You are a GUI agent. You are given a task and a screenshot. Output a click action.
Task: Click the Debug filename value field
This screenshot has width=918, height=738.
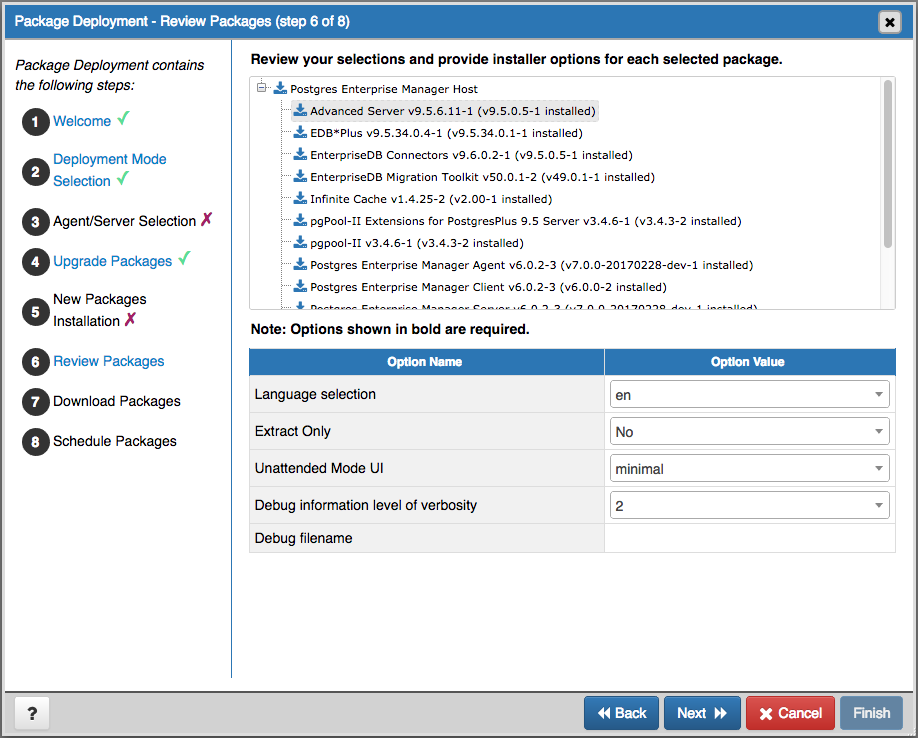pyautogui.click(x=749, y=538)
